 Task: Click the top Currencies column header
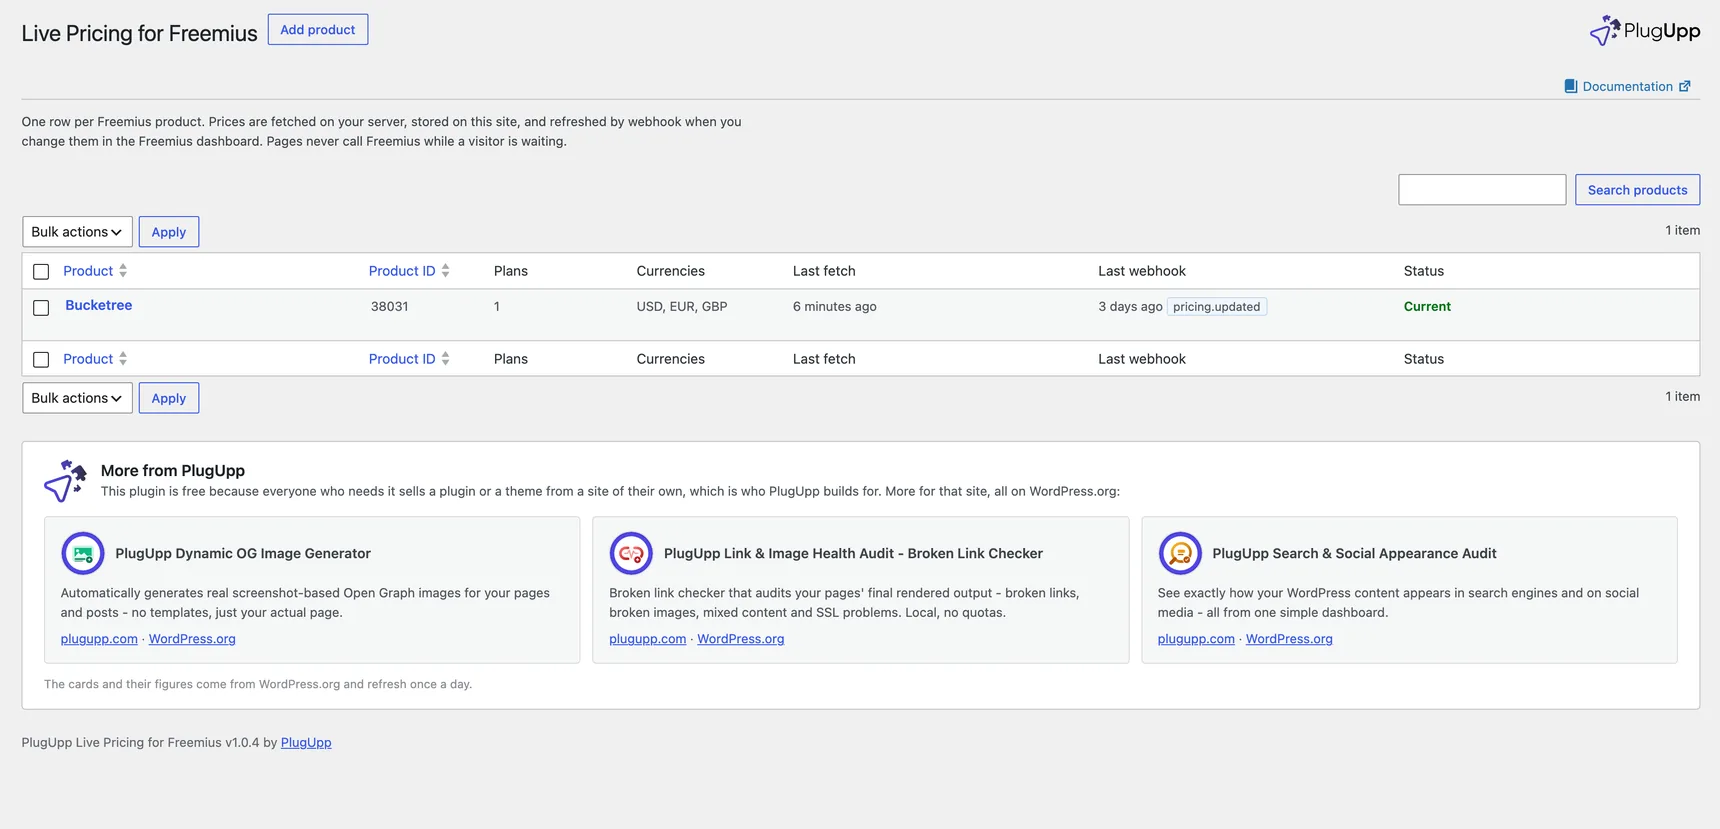click(x=670, y=271)
